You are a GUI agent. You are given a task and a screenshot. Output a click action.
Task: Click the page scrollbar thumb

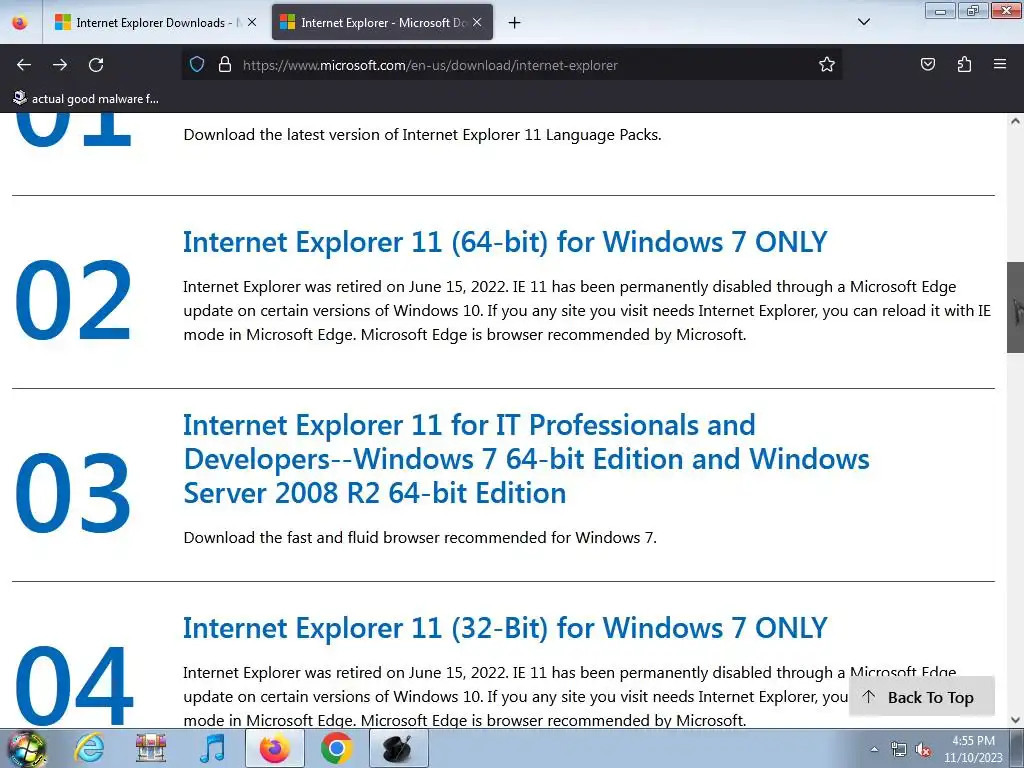point(1015,307)
